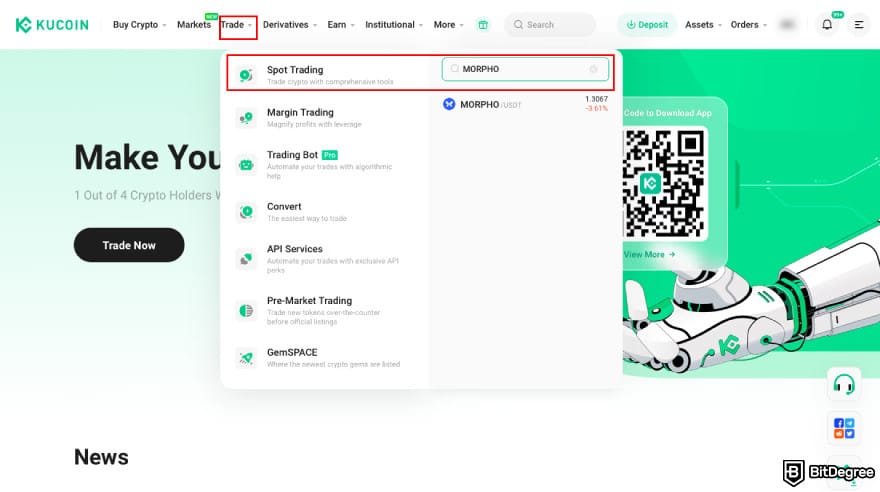Click the Convert icon

(246, 211)
